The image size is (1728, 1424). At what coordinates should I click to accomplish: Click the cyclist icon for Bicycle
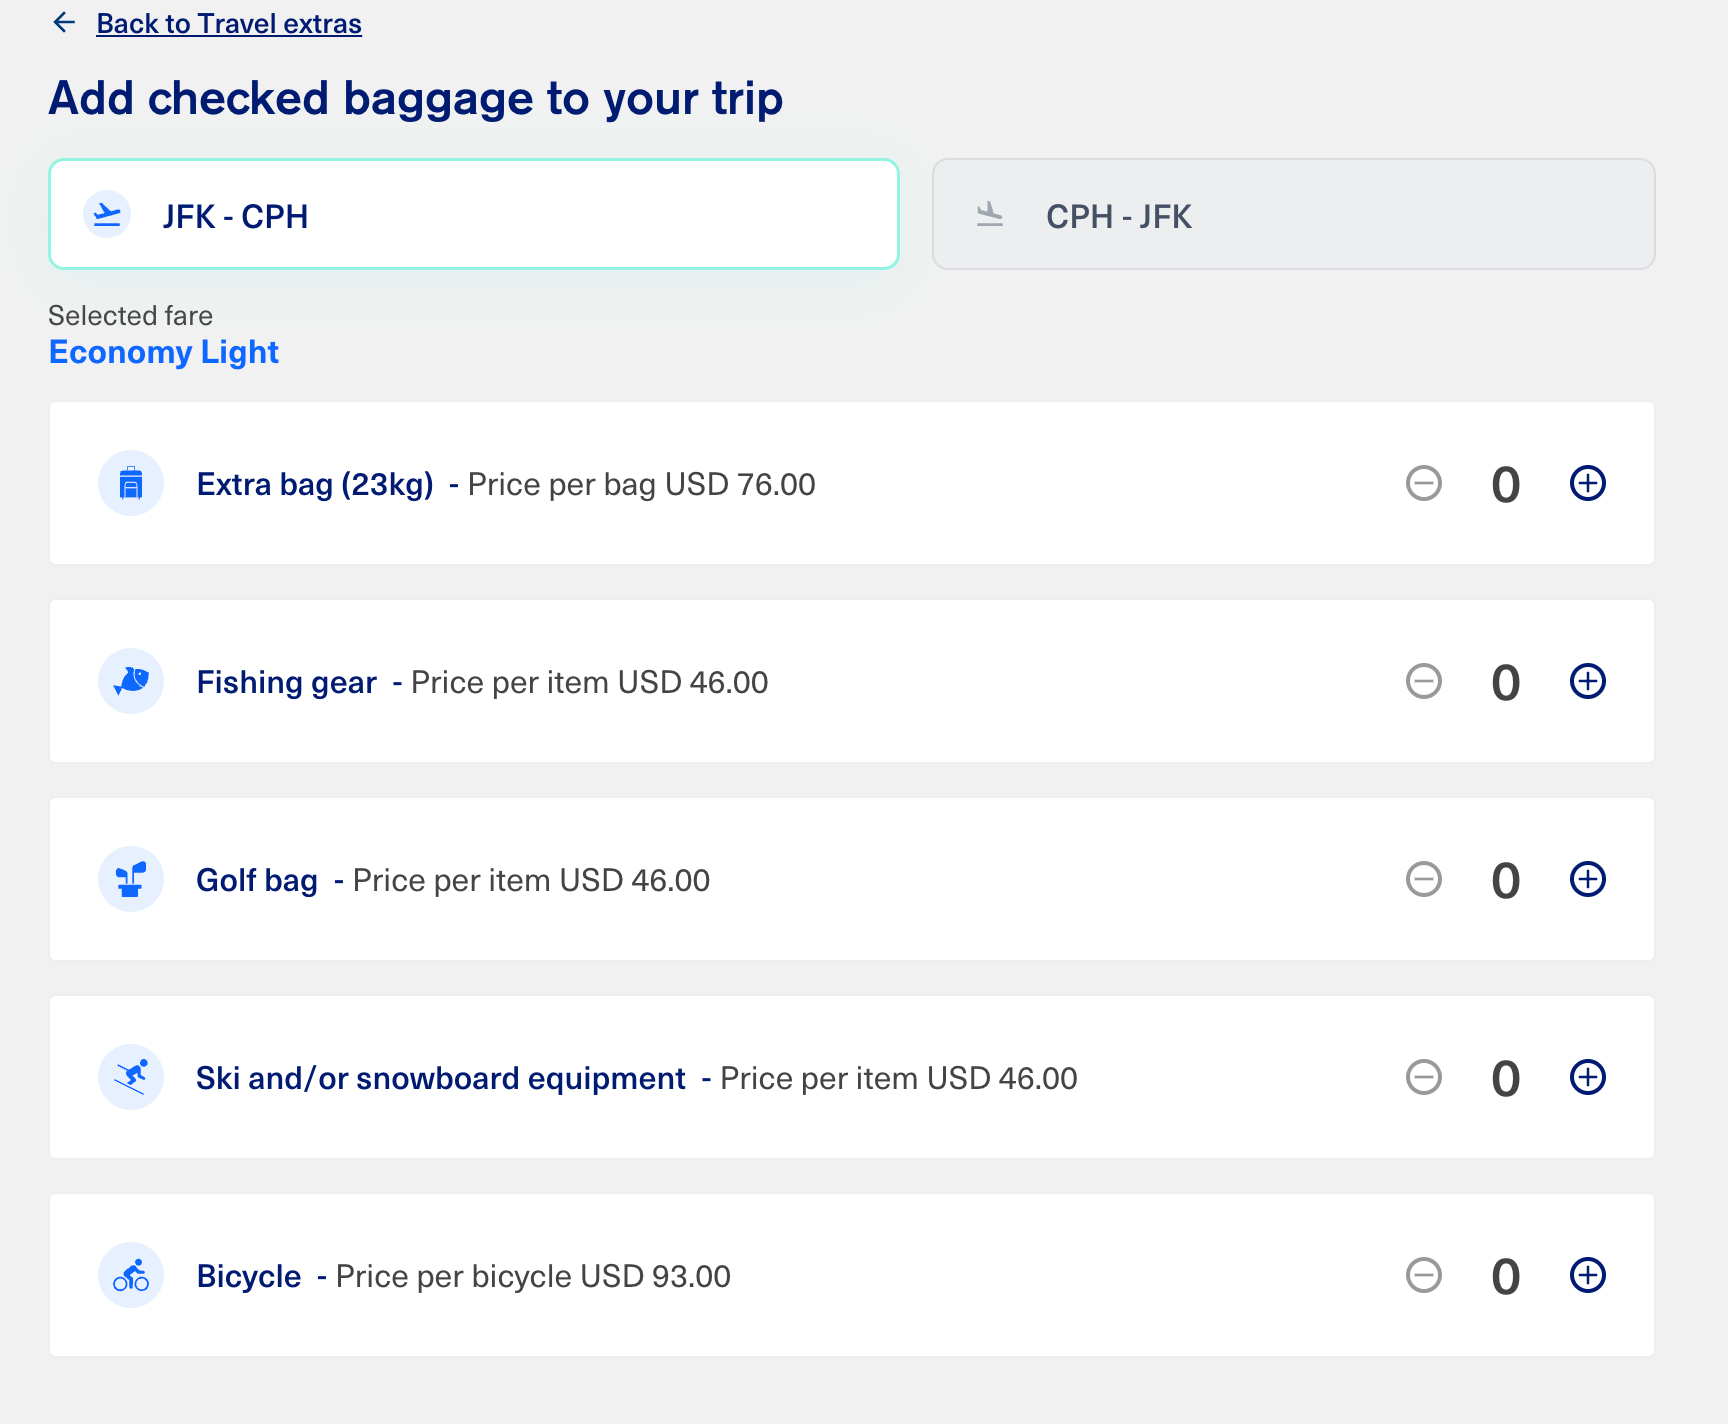(x=131, y=1276)
